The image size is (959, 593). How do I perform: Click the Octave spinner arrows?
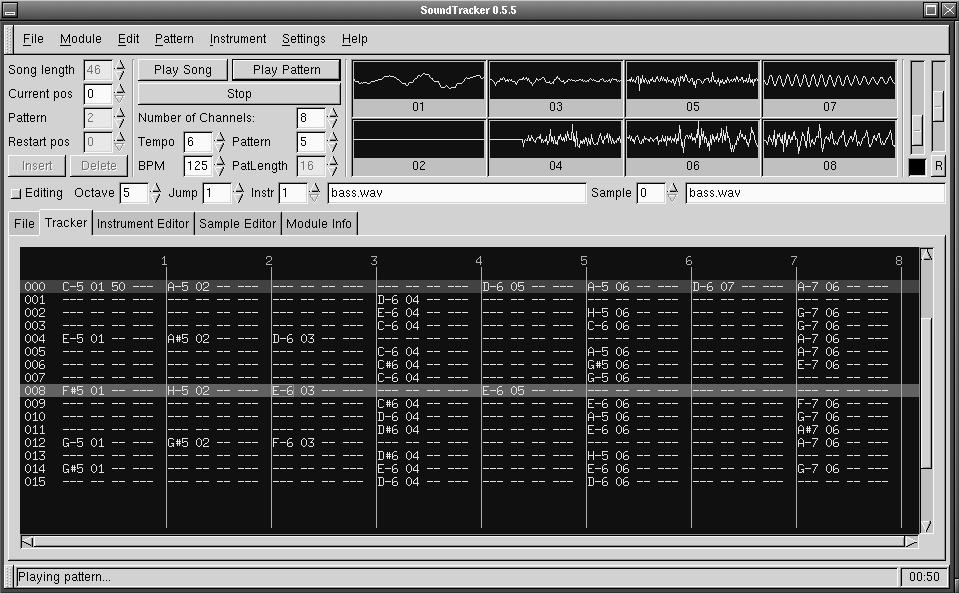tap(156, 193)
